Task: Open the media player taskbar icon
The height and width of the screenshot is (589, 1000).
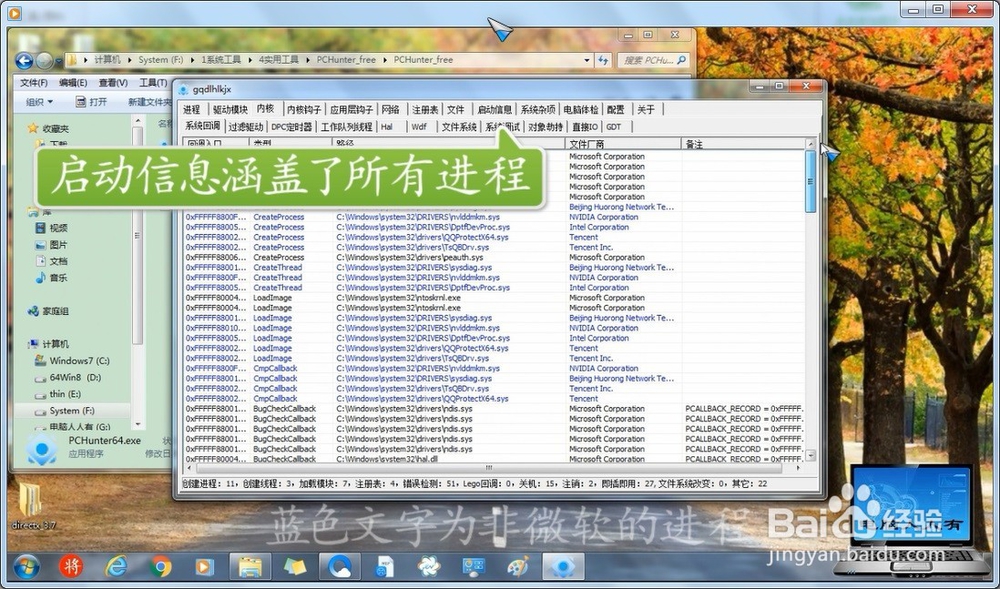Action: (x=204, y=566)
